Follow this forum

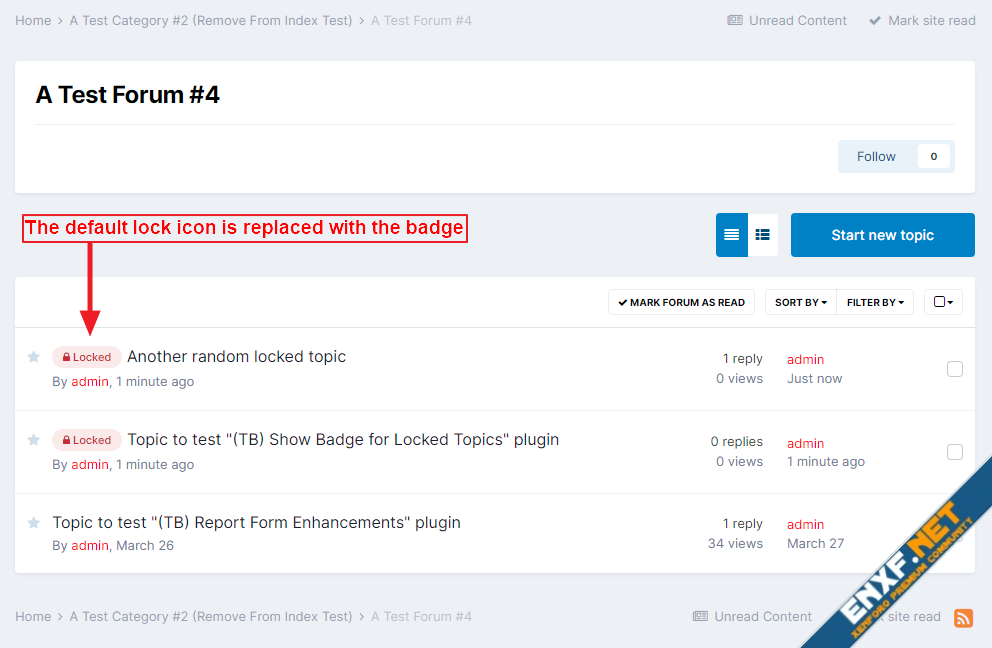click(x=876, y=156)
